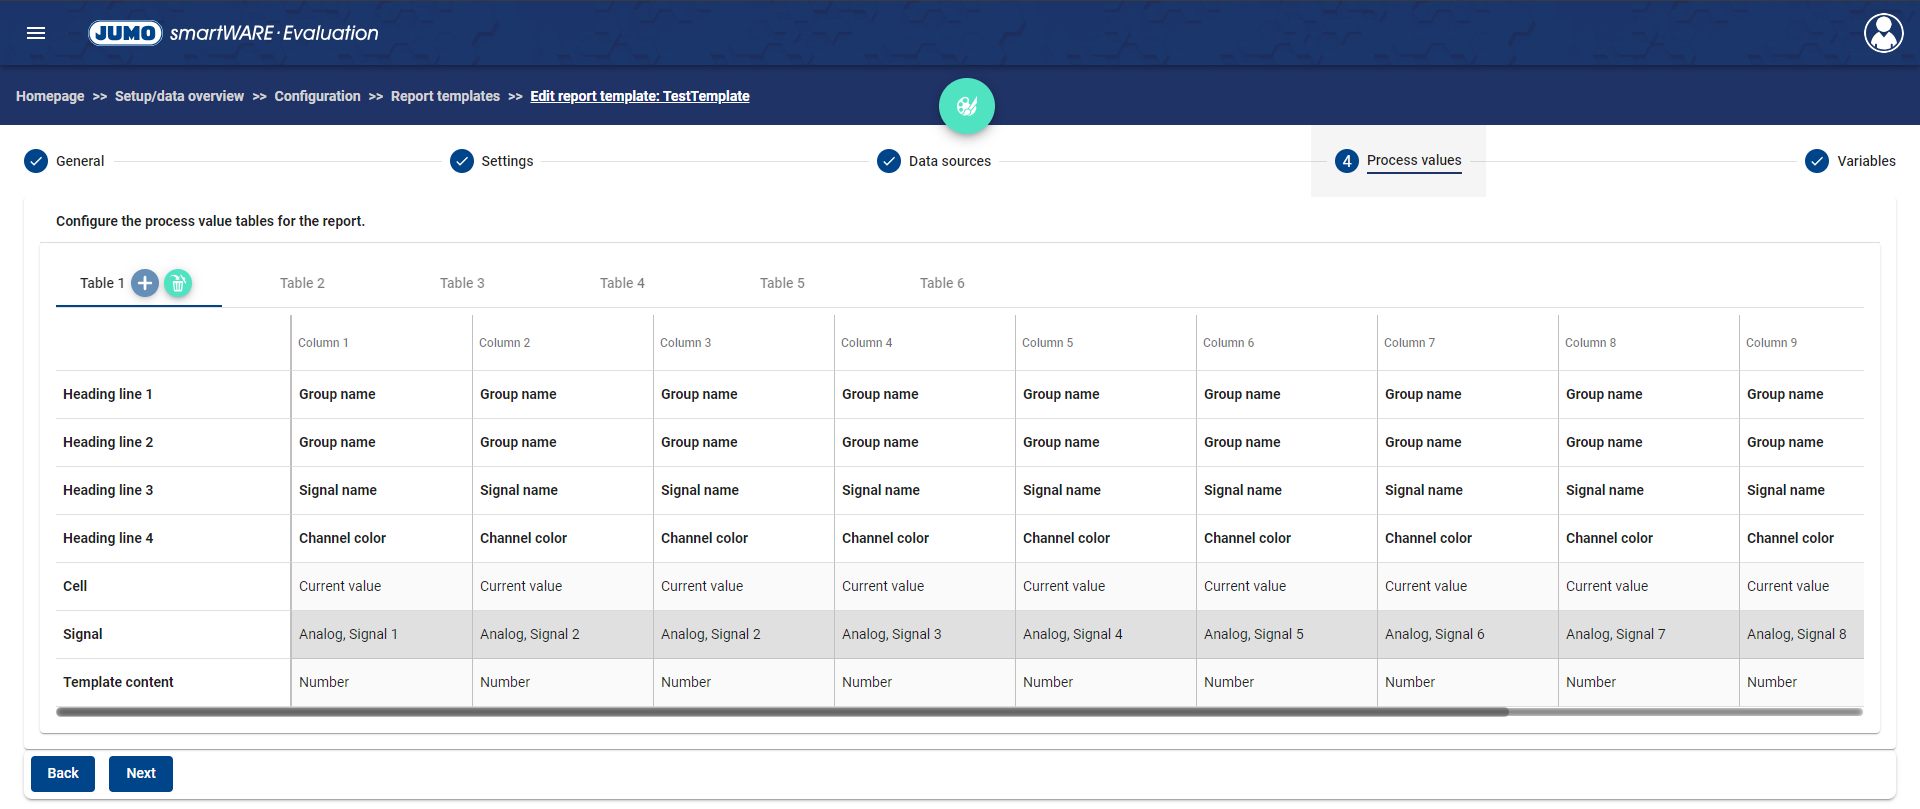Click the horizontal table scrollbar
Screen dimensions: 1920x809
click(782, 712)
